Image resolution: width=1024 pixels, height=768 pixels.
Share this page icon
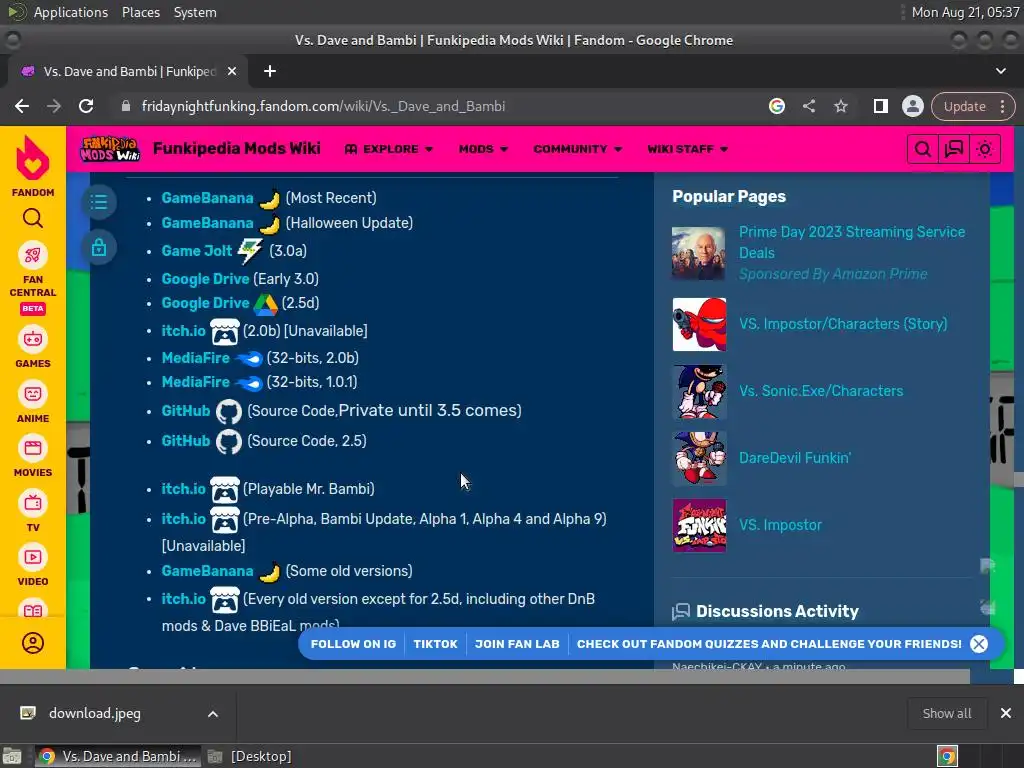tap(808, 106)
